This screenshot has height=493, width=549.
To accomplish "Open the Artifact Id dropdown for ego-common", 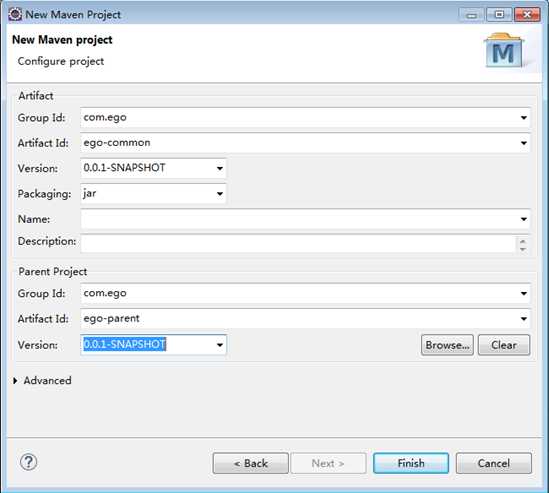I will tap(523, 143).
